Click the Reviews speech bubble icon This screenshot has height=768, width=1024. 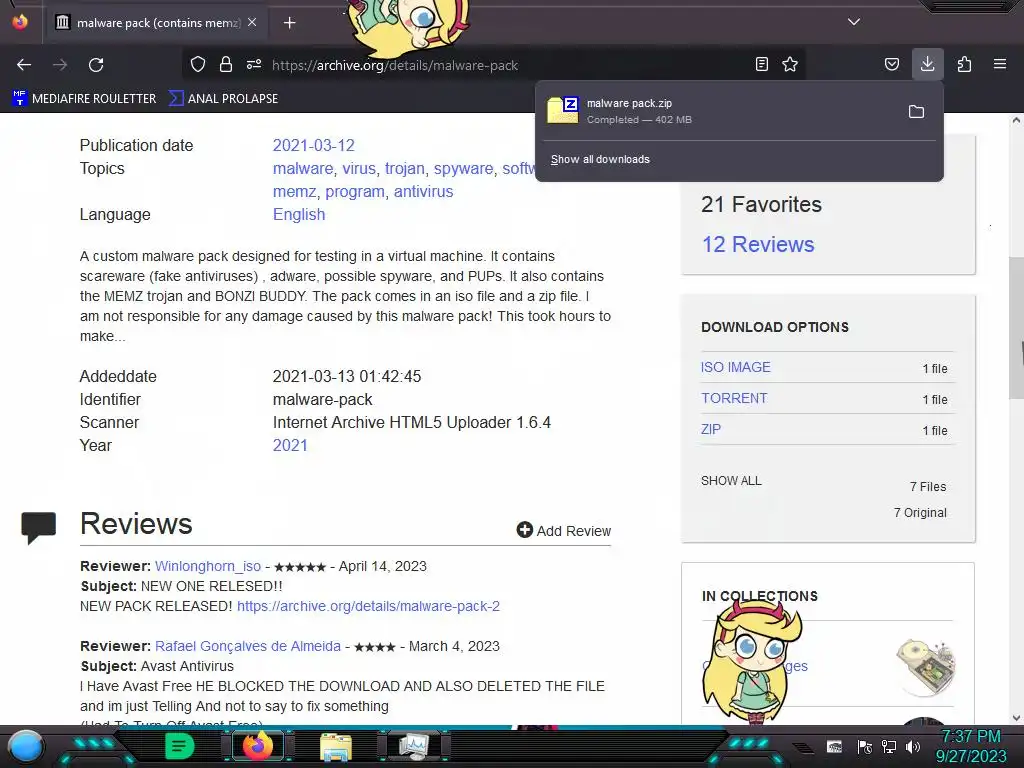[39, 527]
